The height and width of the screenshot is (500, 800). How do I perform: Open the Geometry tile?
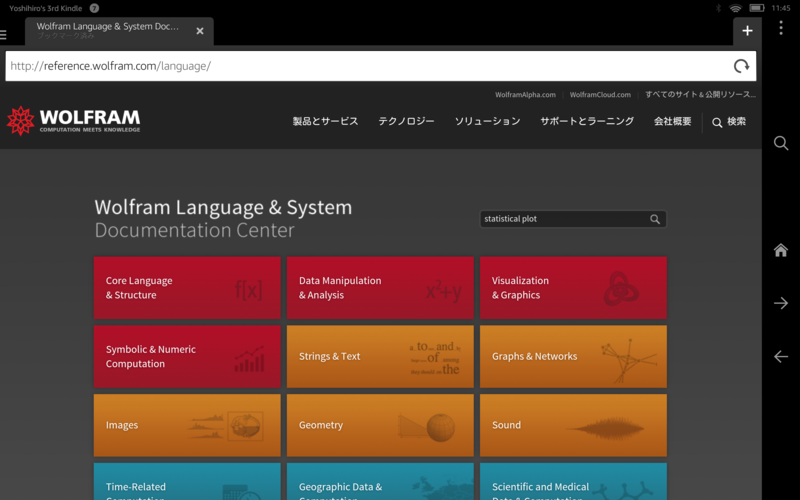click(x=380, y=425)
